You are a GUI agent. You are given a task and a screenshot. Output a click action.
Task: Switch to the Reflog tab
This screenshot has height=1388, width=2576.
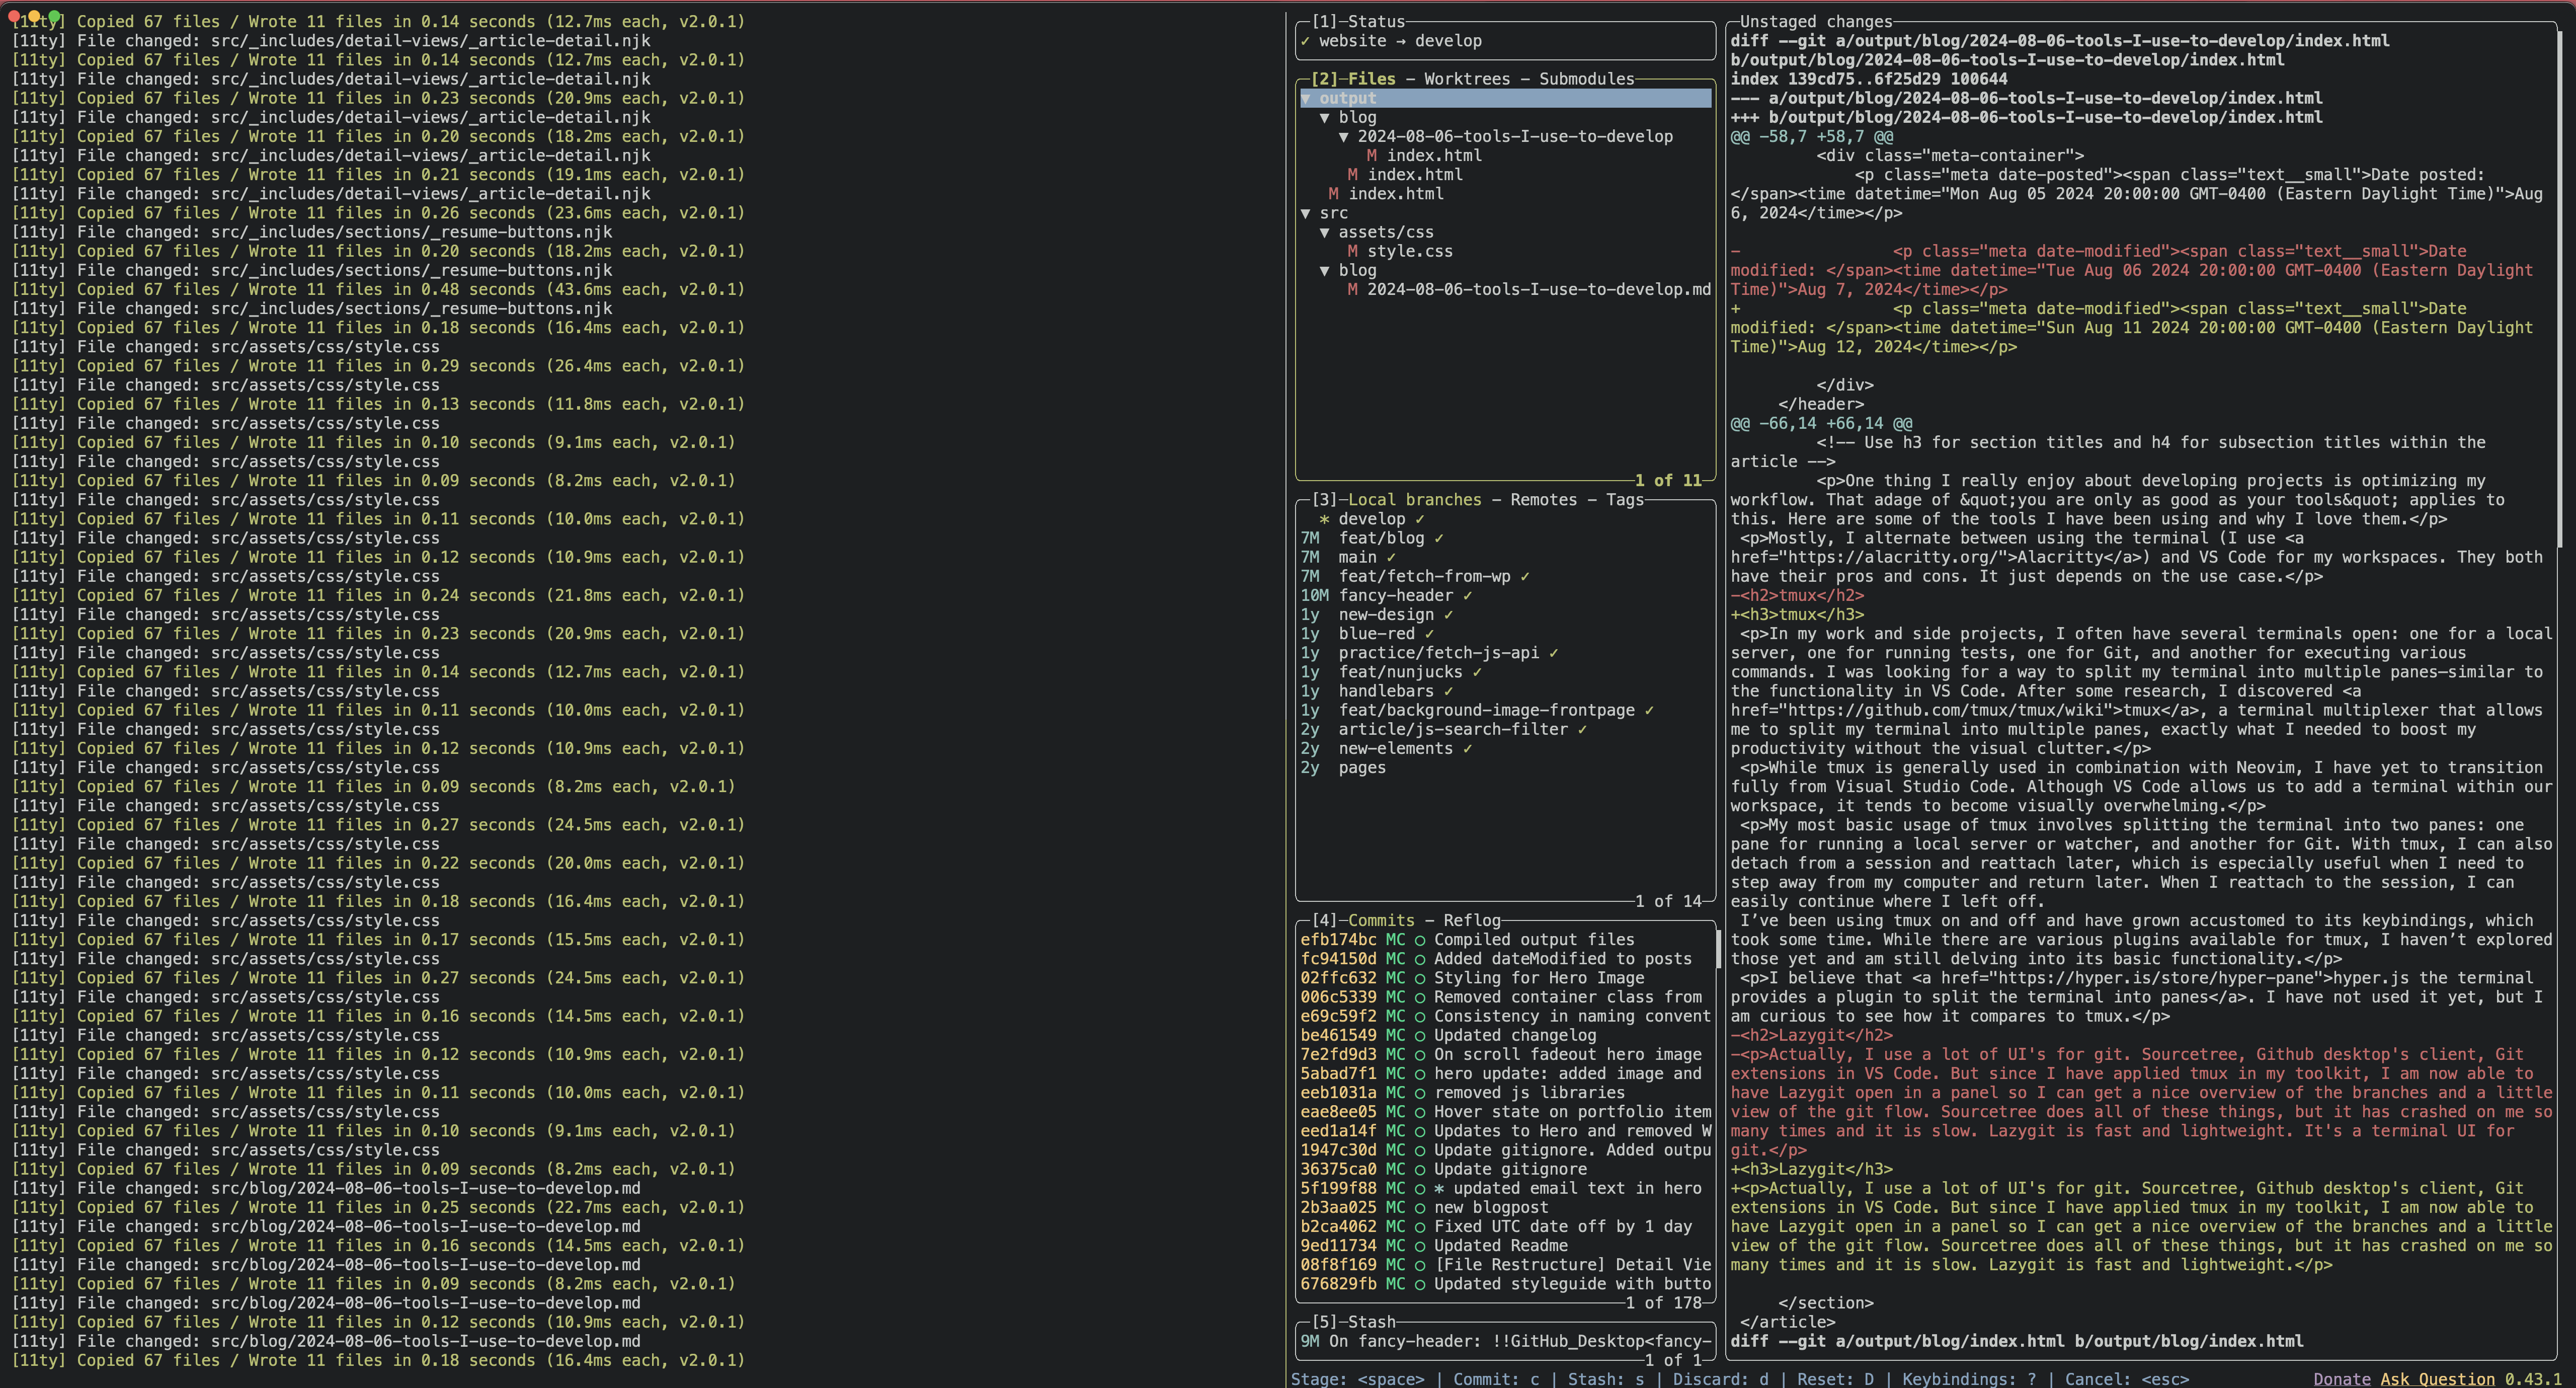1472,921
